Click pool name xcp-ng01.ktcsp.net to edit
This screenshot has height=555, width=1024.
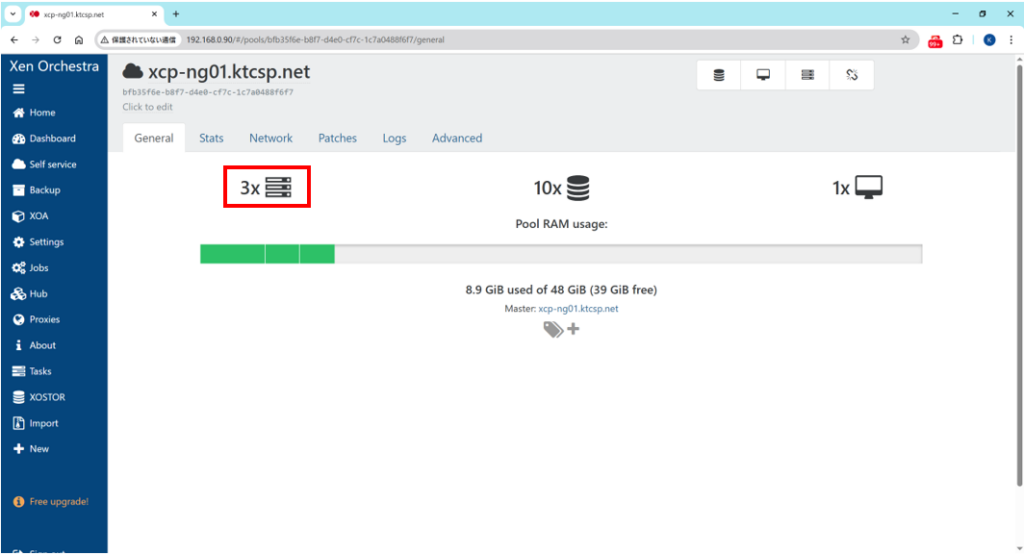tap(229, 72)
